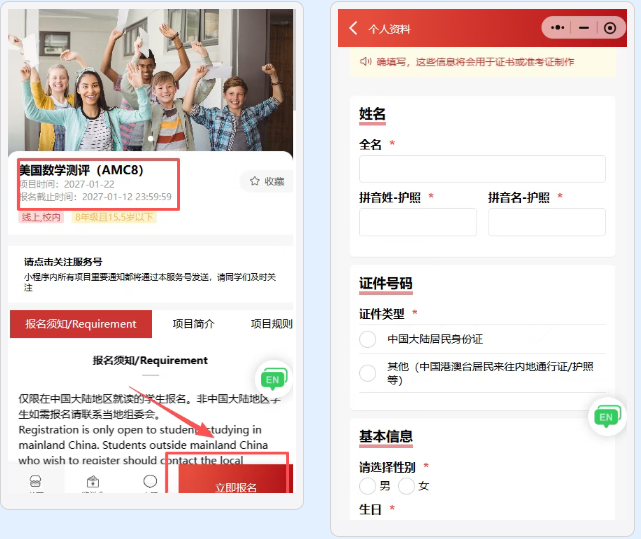Switch to 项目简介 tab
Screen dimensions: 641x539
tap(193, 324)
